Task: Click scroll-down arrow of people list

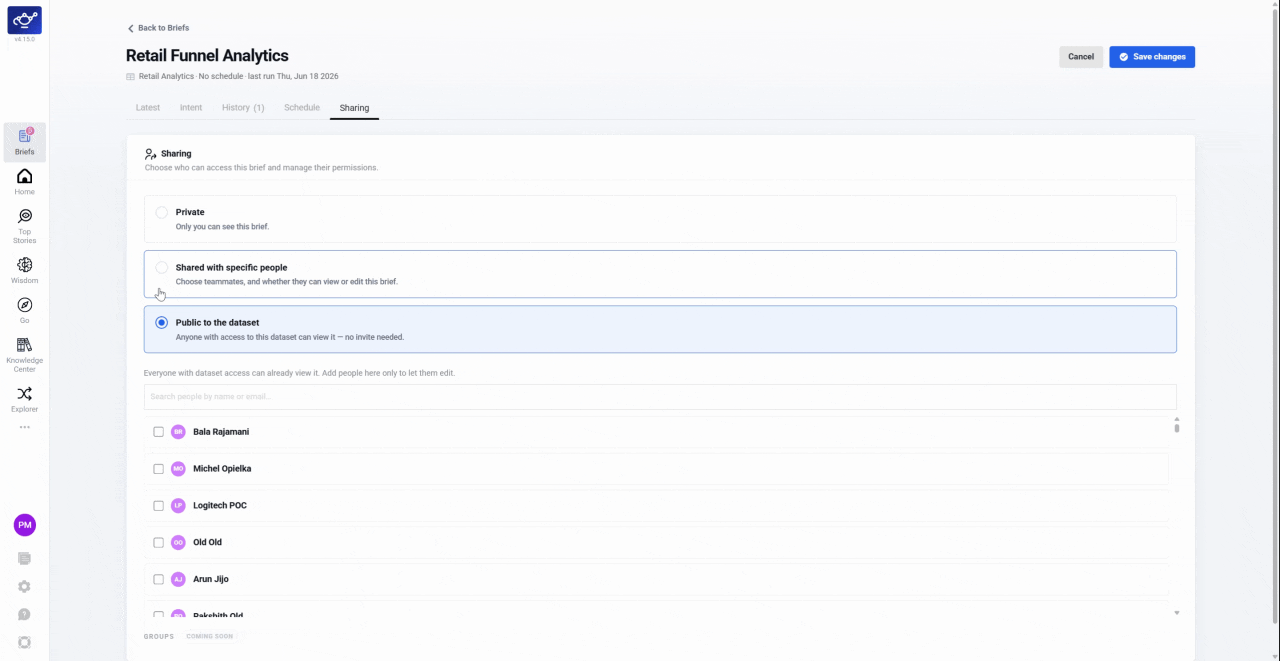Action: point(1177,612)
